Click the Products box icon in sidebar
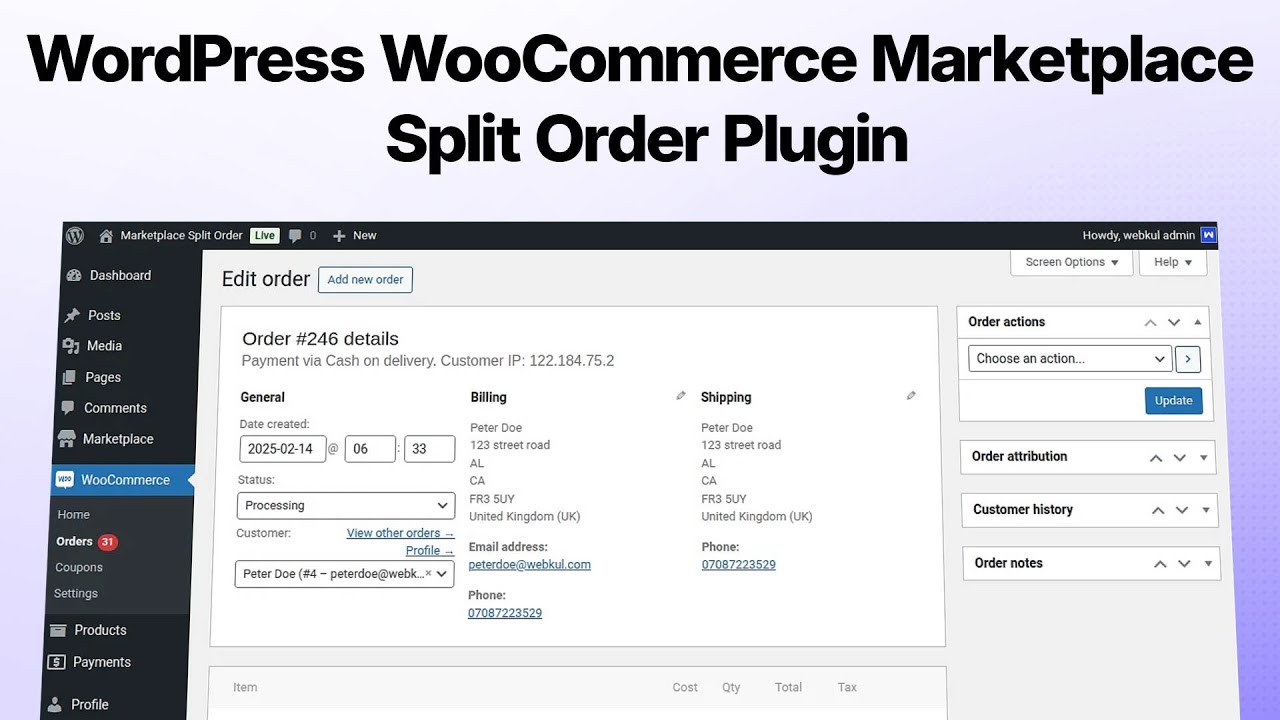 pos(58,630)
